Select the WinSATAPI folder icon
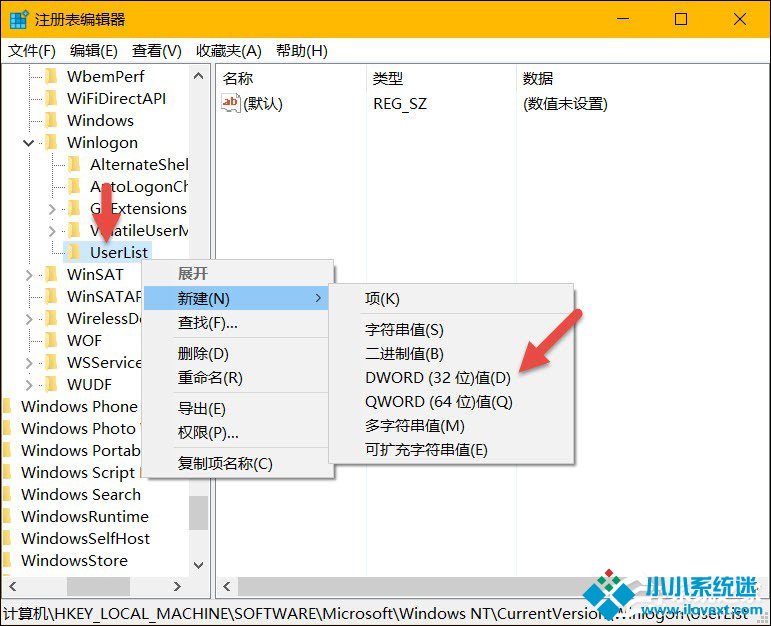The width and height of the screenshot is (771, 626). (x=51, y=296)
